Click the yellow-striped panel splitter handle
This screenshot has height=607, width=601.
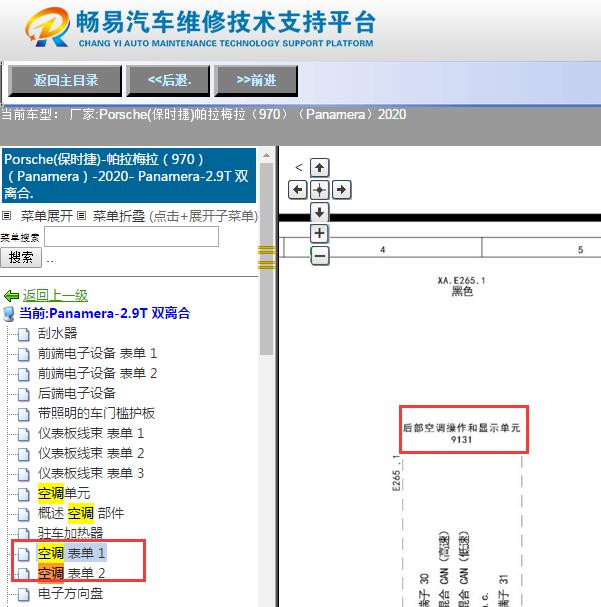(x=267, y=257)
